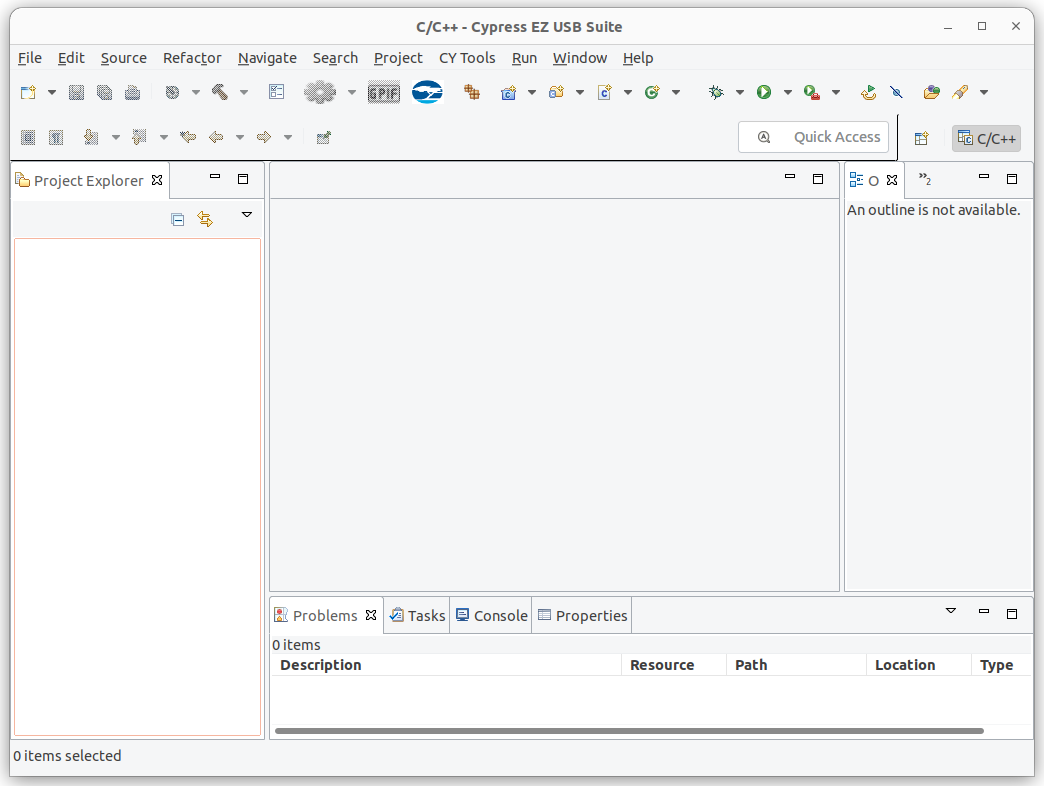Screen dimensions: 1044x786
Task: Click the GPIF designer toolbar icon
Action: pyautogui.click(x=383, y=92)
